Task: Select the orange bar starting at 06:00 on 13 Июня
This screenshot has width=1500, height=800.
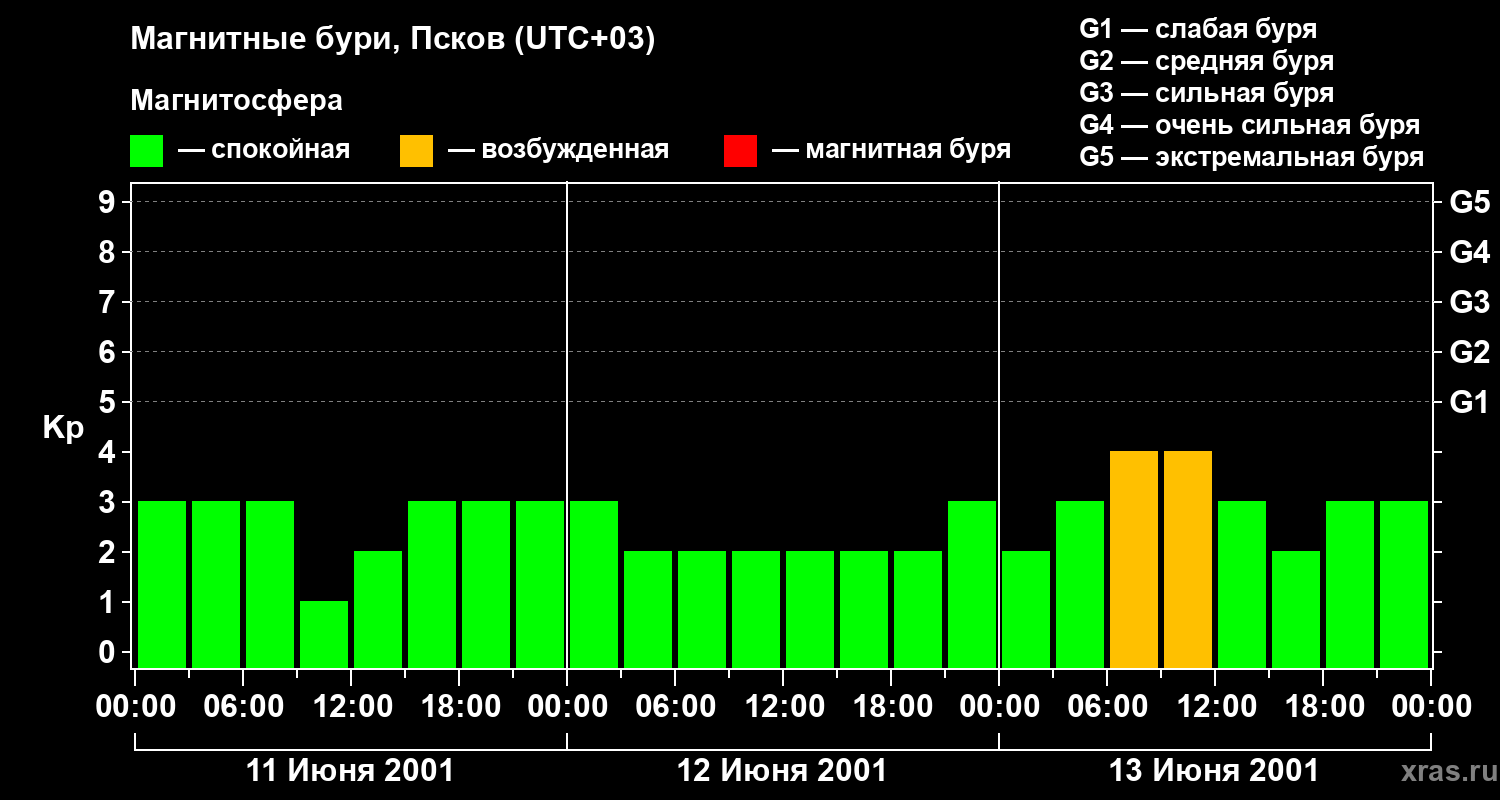Action: tap(1134, 559)
